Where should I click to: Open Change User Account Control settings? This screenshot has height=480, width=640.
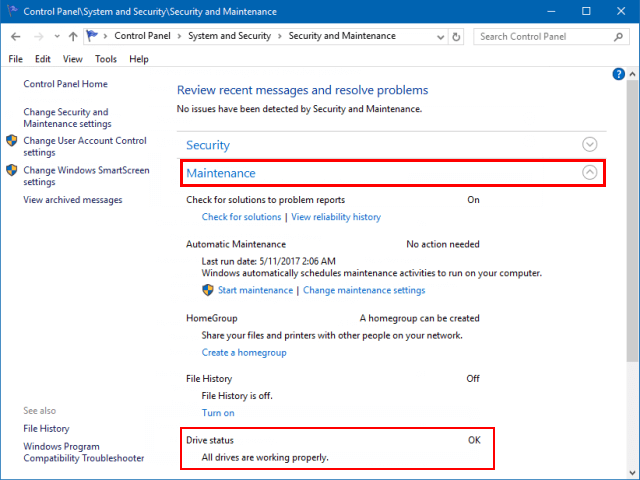(x=85, y=147)
